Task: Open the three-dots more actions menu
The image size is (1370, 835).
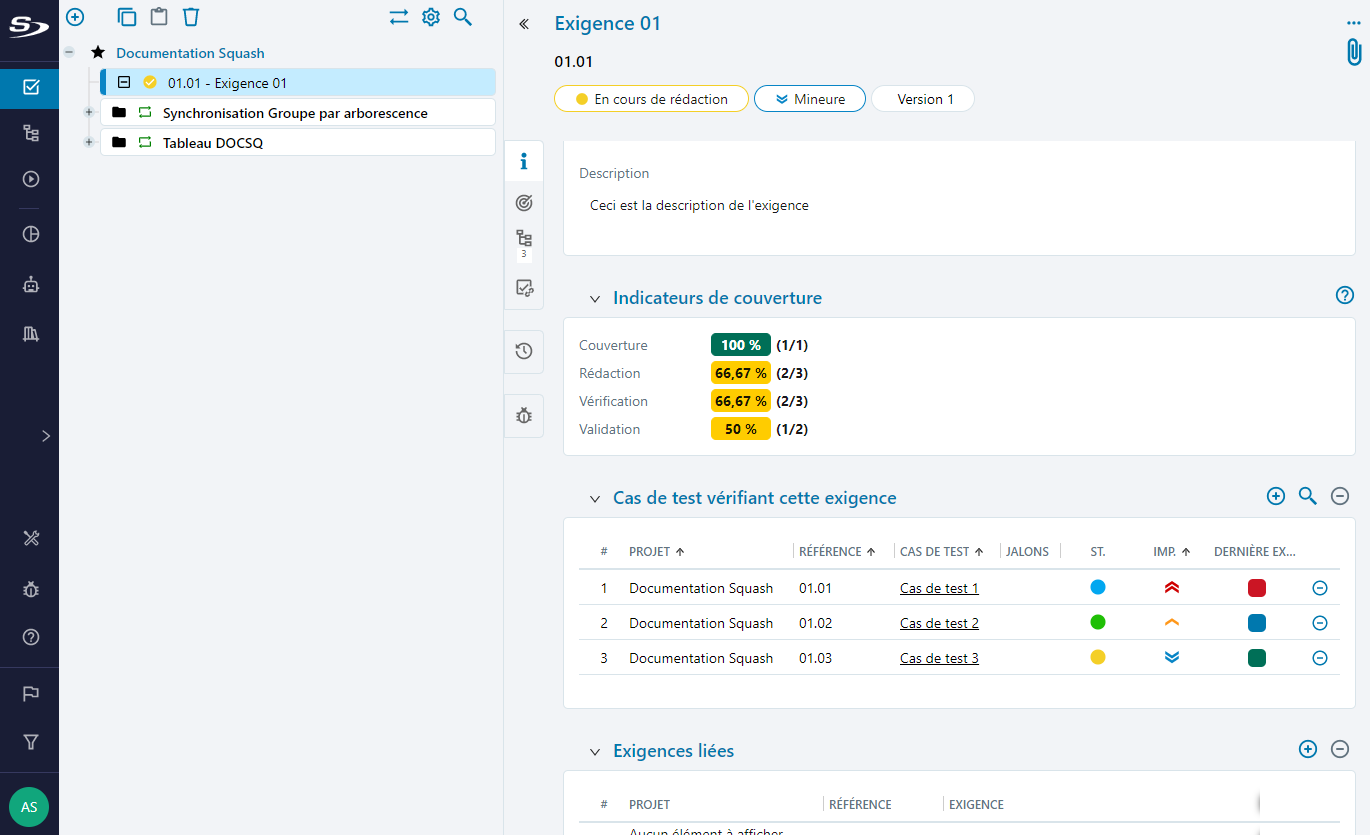Action: 1354,23
